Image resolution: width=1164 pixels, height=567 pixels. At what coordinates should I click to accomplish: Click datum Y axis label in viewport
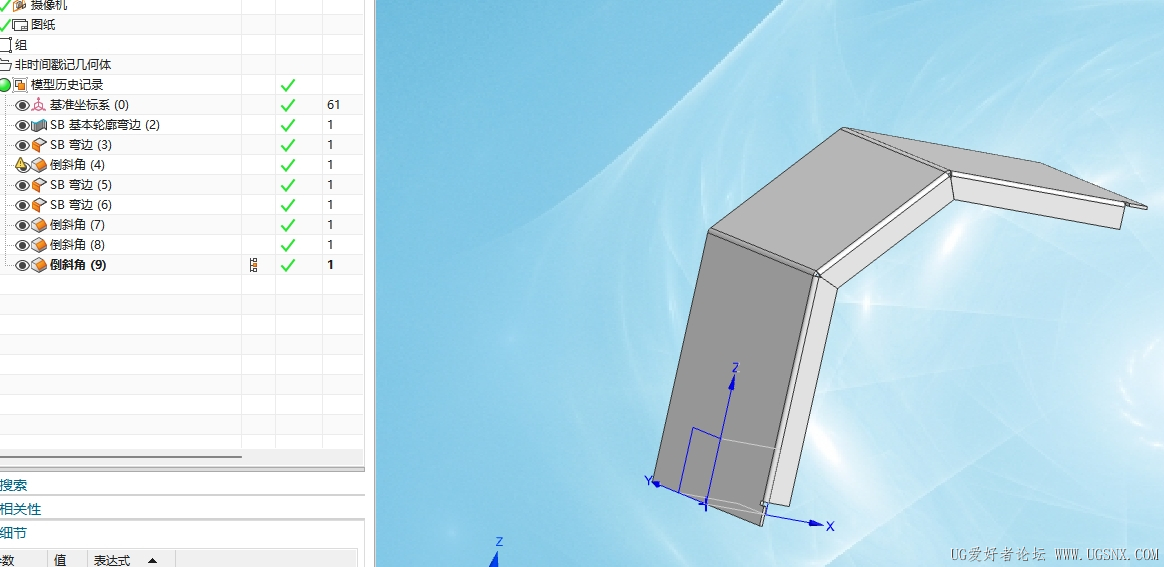pyautogui.click(x=648, y=481)
